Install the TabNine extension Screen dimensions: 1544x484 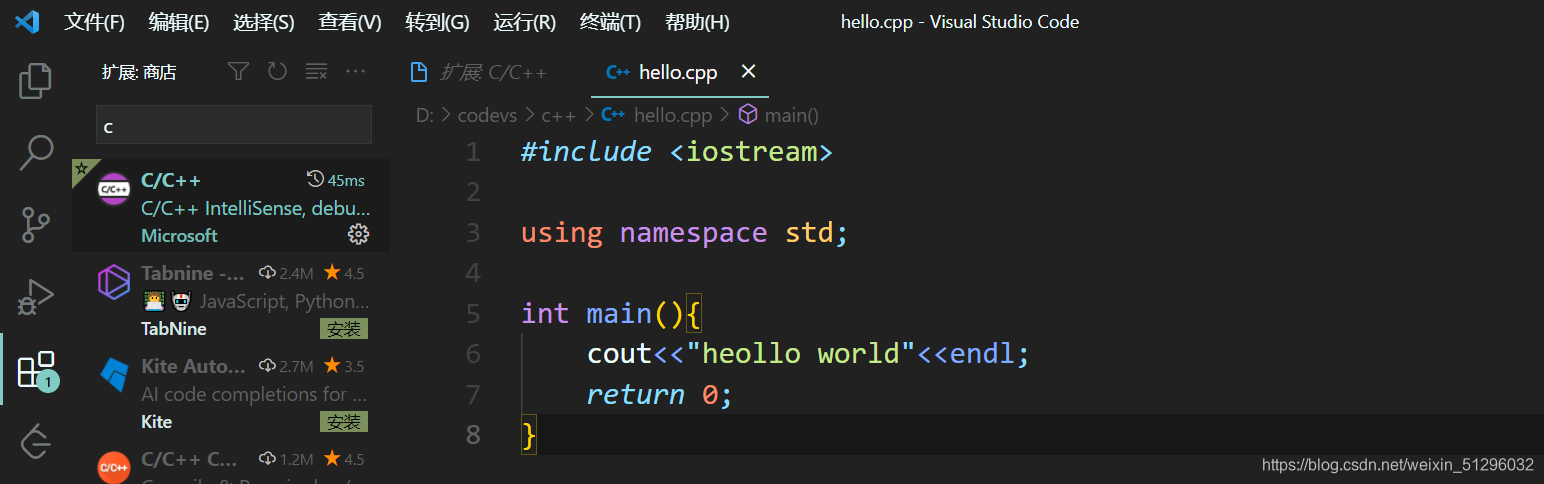pyautogui.click(x=344, y=329)
